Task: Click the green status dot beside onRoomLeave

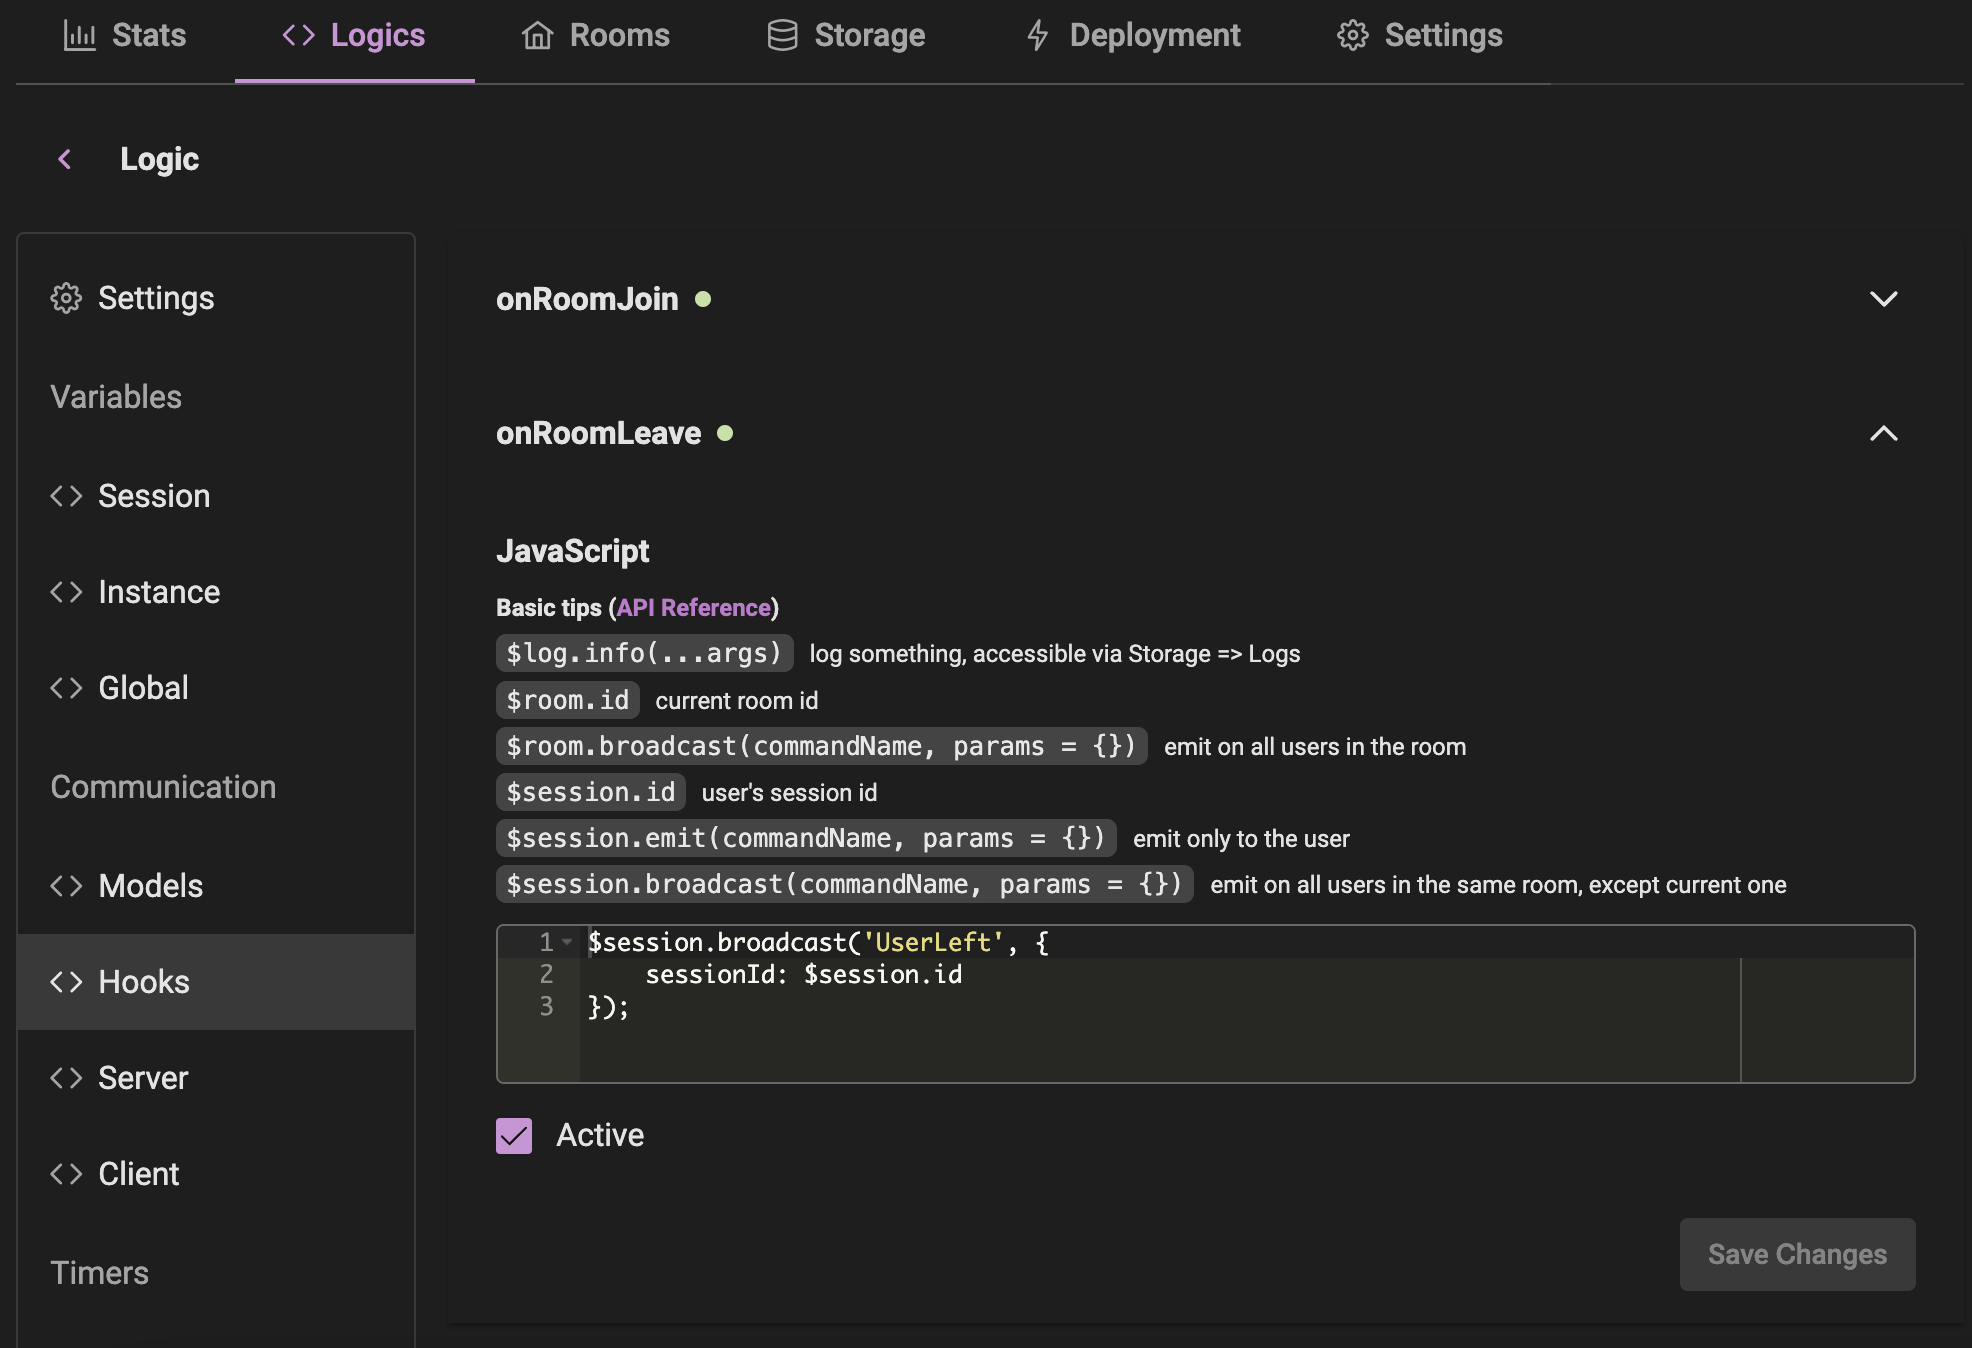Action: pos(725,433)
